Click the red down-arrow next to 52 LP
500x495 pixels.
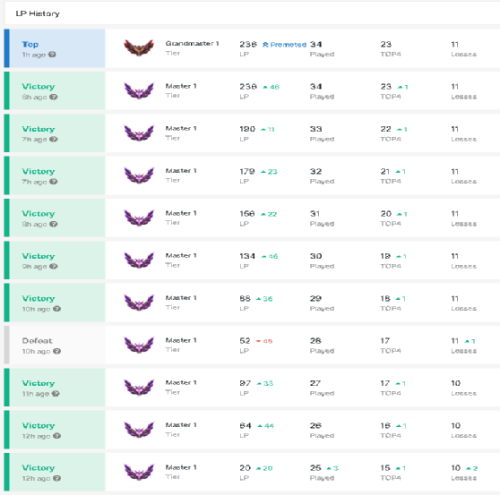click(258, 341)
